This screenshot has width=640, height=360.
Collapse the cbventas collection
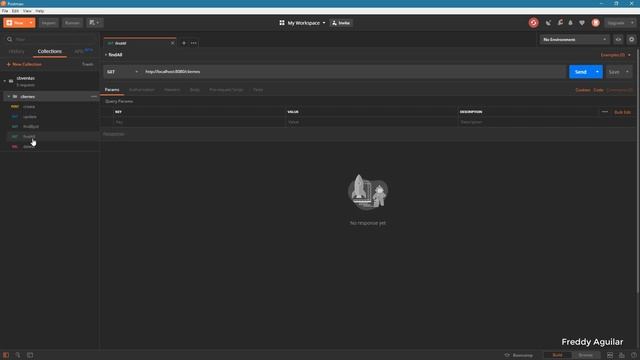coord(4,81)
